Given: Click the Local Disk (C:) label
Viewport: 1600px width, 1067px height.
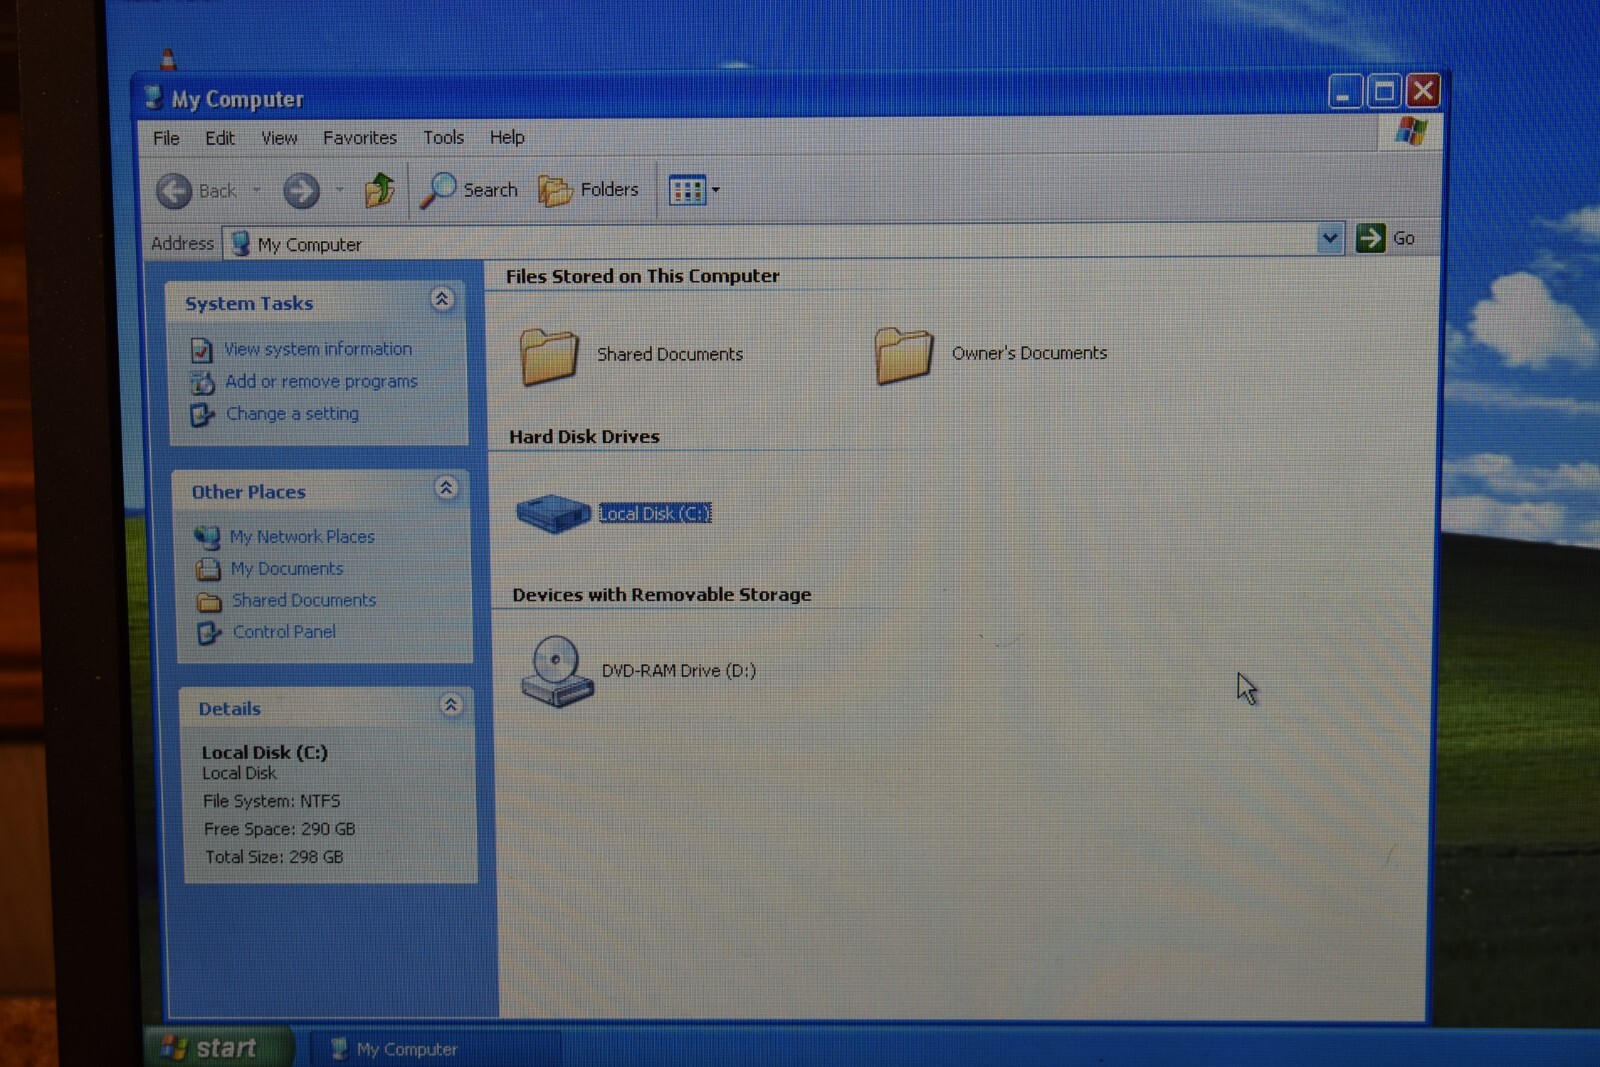Looking at the screenshot, I should tap(655, 514).
